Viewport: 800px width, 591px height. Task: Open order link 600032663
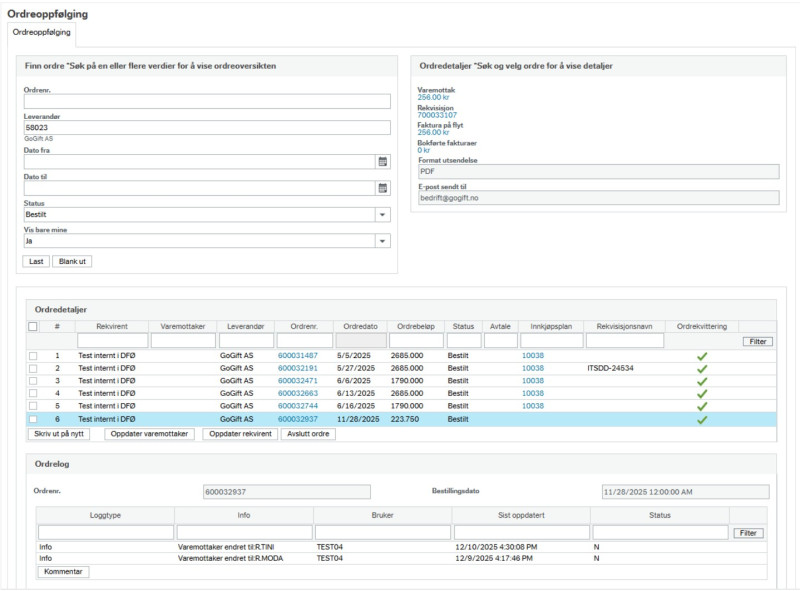coord(297,393)
